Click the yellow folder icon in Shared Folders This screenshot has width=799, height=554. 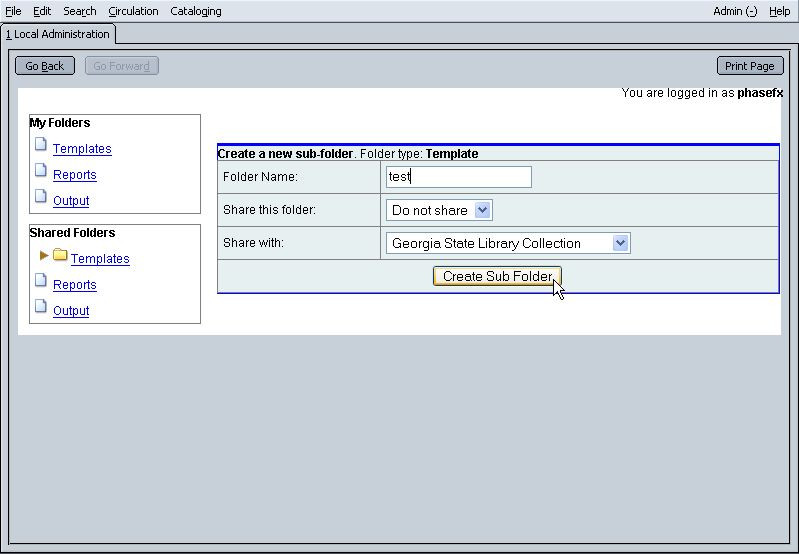coord(60,256)
